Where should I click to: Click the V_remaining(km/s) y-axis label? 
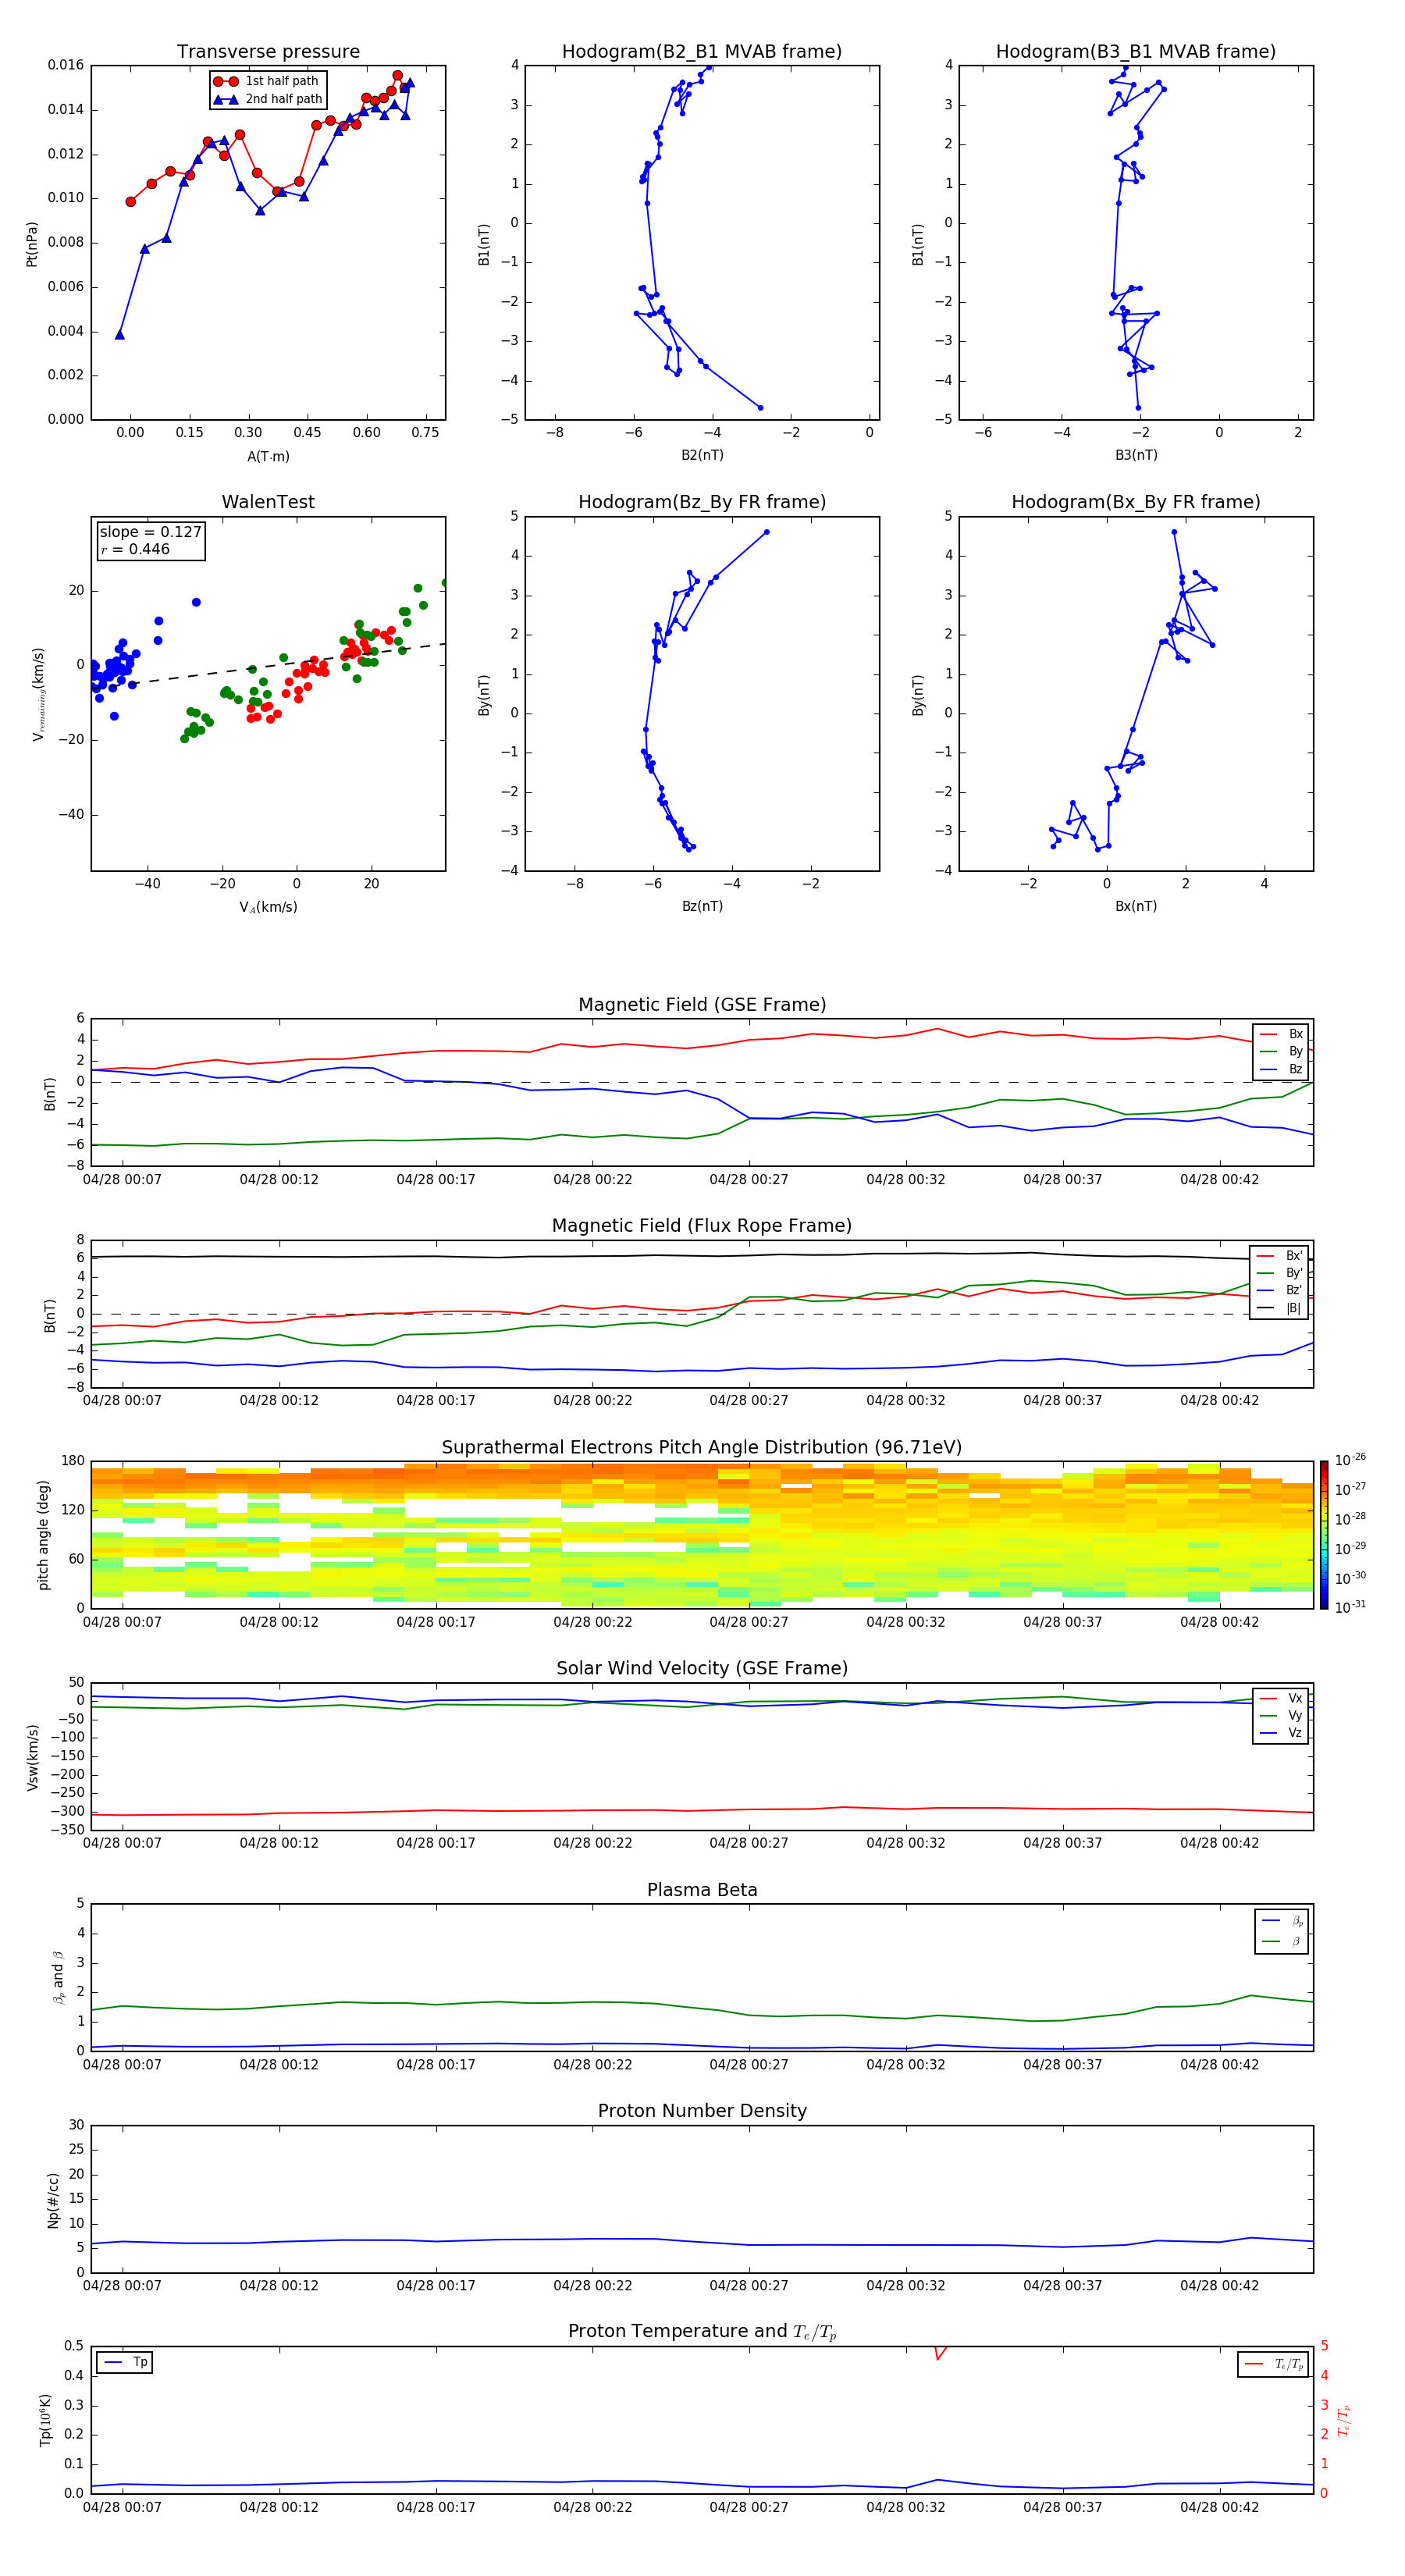click(38, 694)
